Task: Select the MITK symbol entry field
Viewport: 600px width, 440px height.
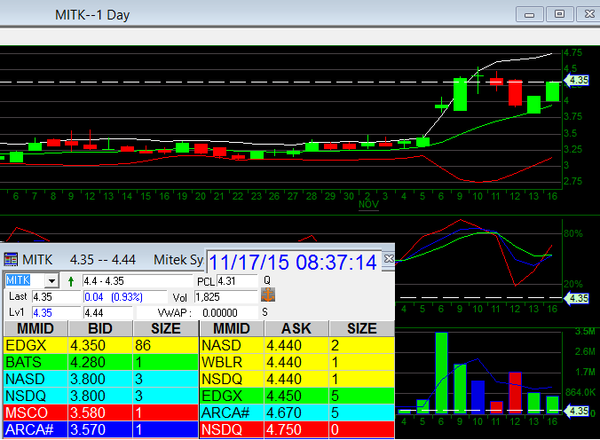Action: tap(25, 281)
